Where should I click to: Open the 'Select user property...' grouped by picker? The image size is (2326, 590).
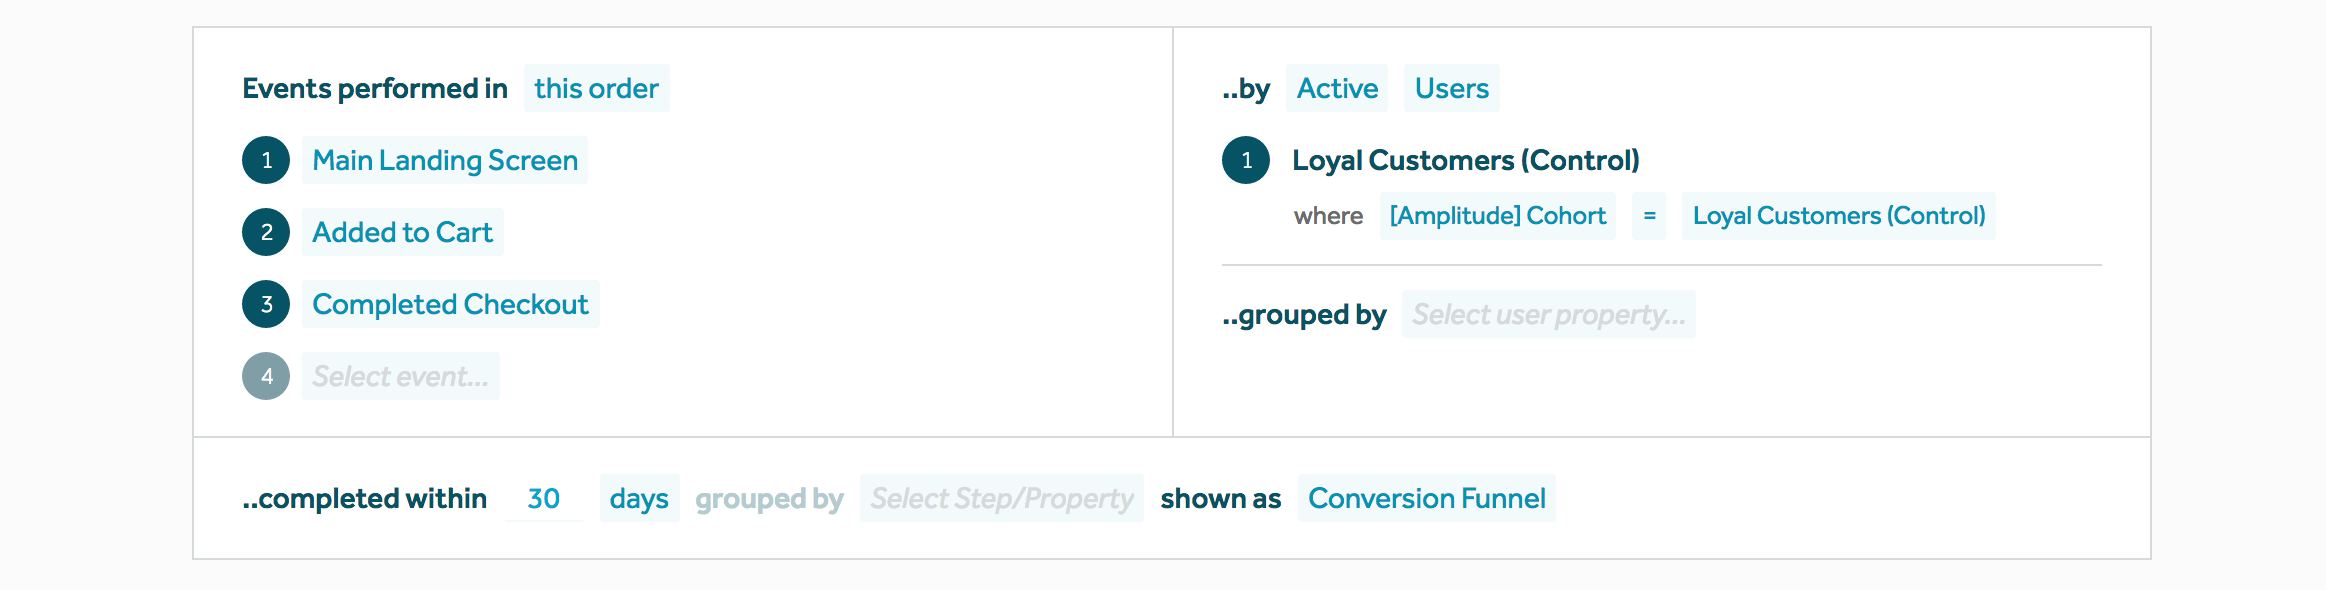[1549, 314]
